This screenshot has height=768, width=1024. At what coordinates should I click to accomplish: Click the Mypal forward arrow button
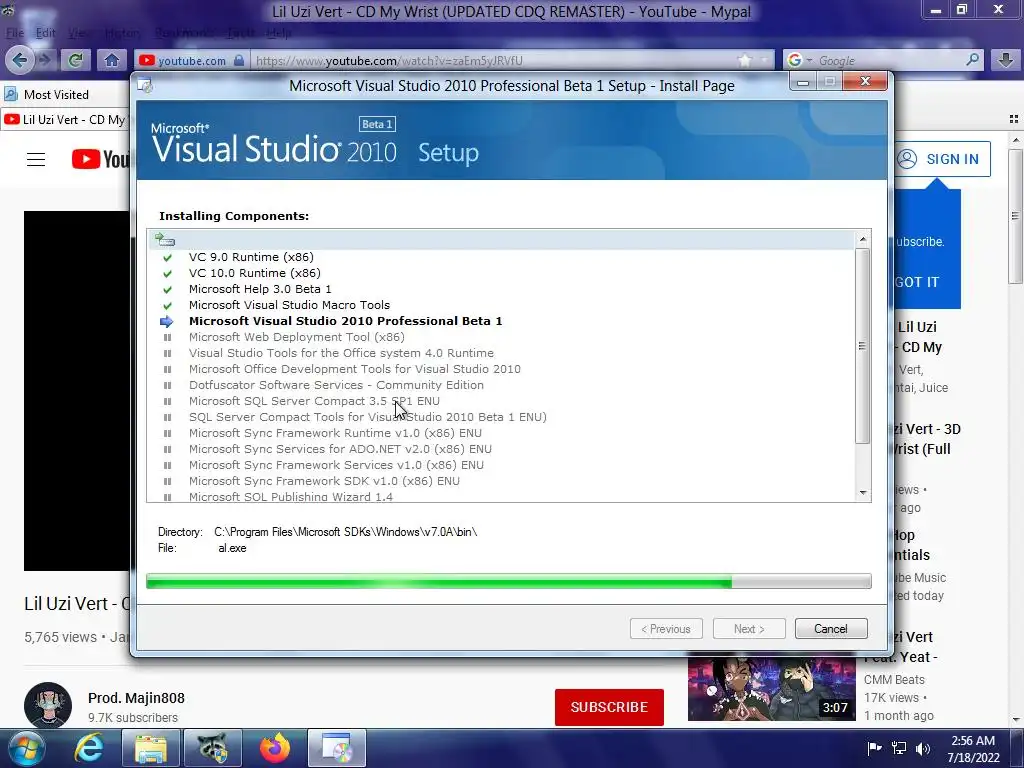point(44,61)
